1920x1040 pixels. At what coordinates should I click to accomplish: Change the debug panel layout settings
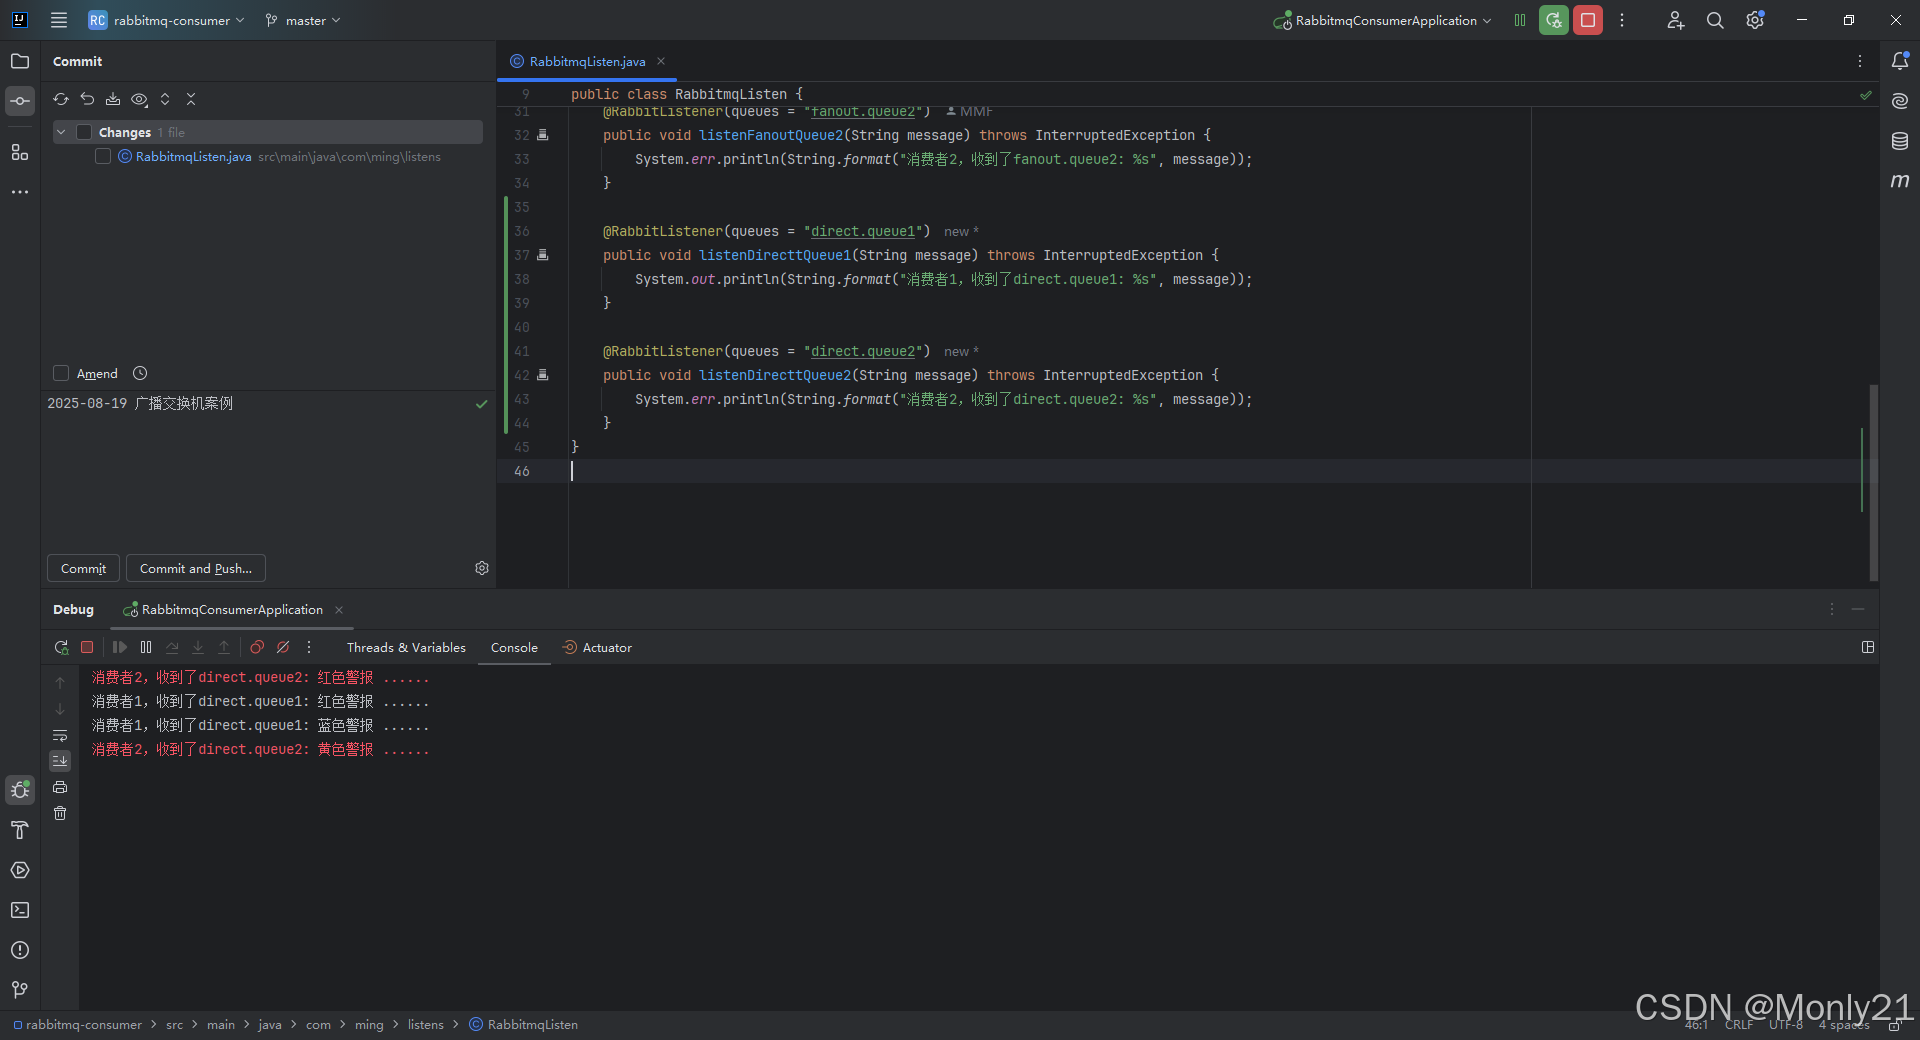1868,647
